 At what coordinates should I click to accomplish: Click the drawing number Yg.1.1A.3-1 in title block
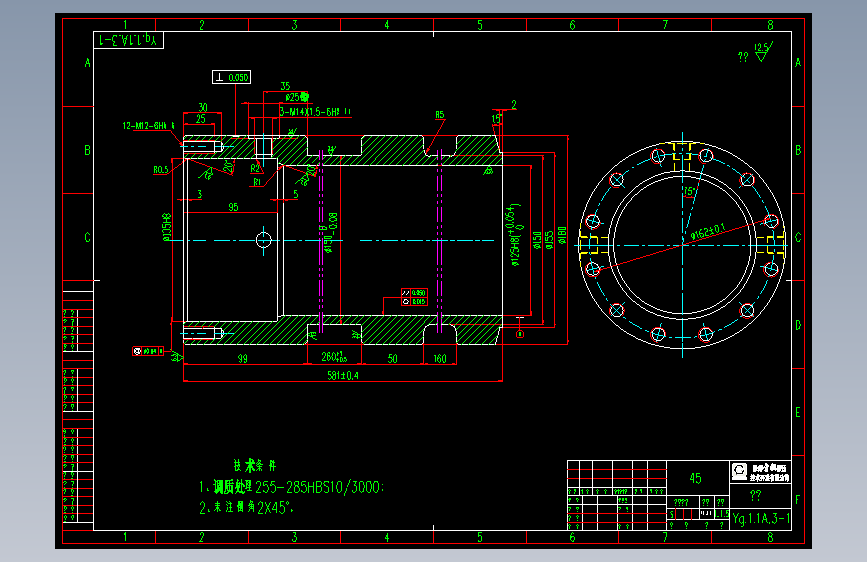coord(761,519)
